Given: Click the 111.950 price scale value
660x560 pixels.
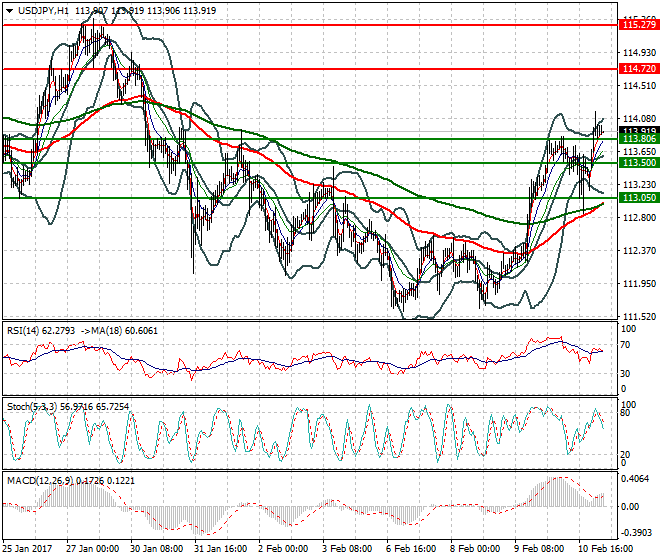Looking at the screenshot, I should tap(639, 284).
